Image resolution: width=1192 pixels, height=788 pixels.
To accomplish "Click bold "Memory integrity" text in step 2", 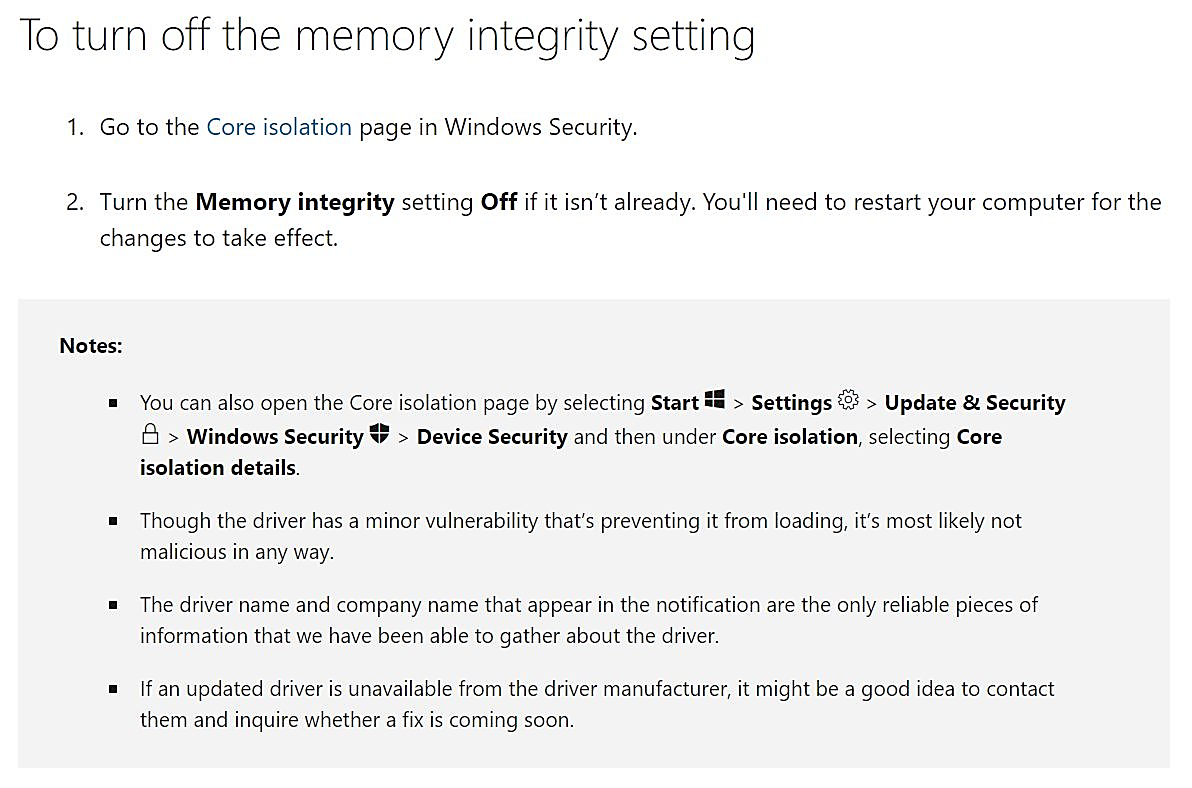I will coord(295,202).
